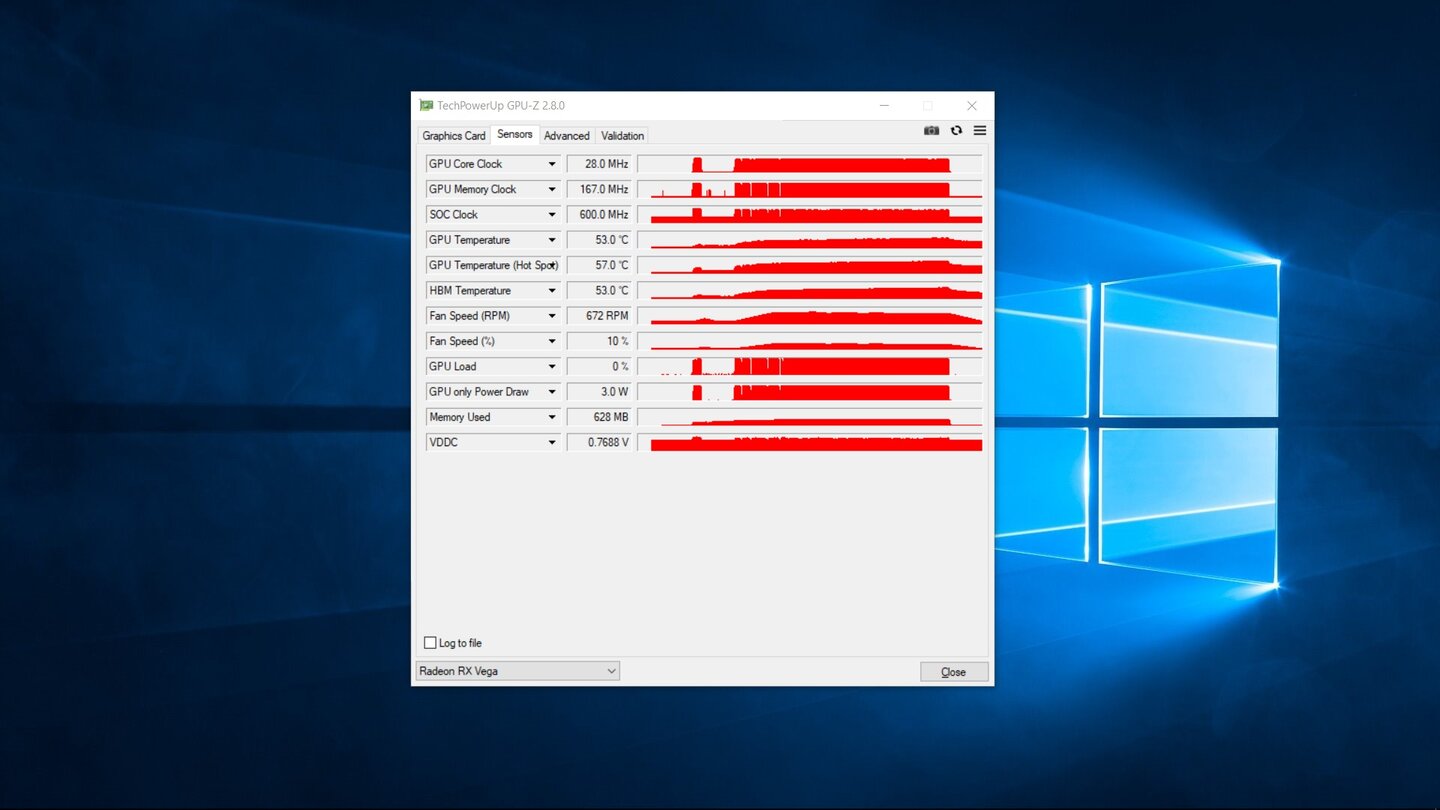The width and height of the screenshot is (1440, 810).
Task: Open the GPU Load sensor dropdown
Action: (551, 367)
